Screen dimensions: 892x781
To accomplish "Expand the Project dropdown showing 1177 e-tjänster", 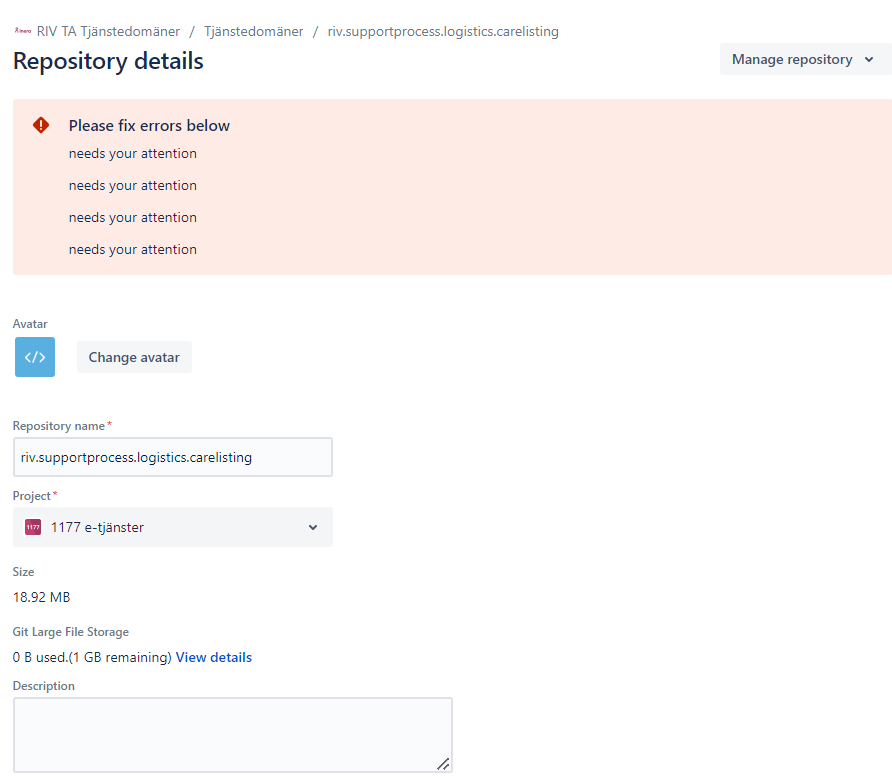I will (x=173, y=527).
